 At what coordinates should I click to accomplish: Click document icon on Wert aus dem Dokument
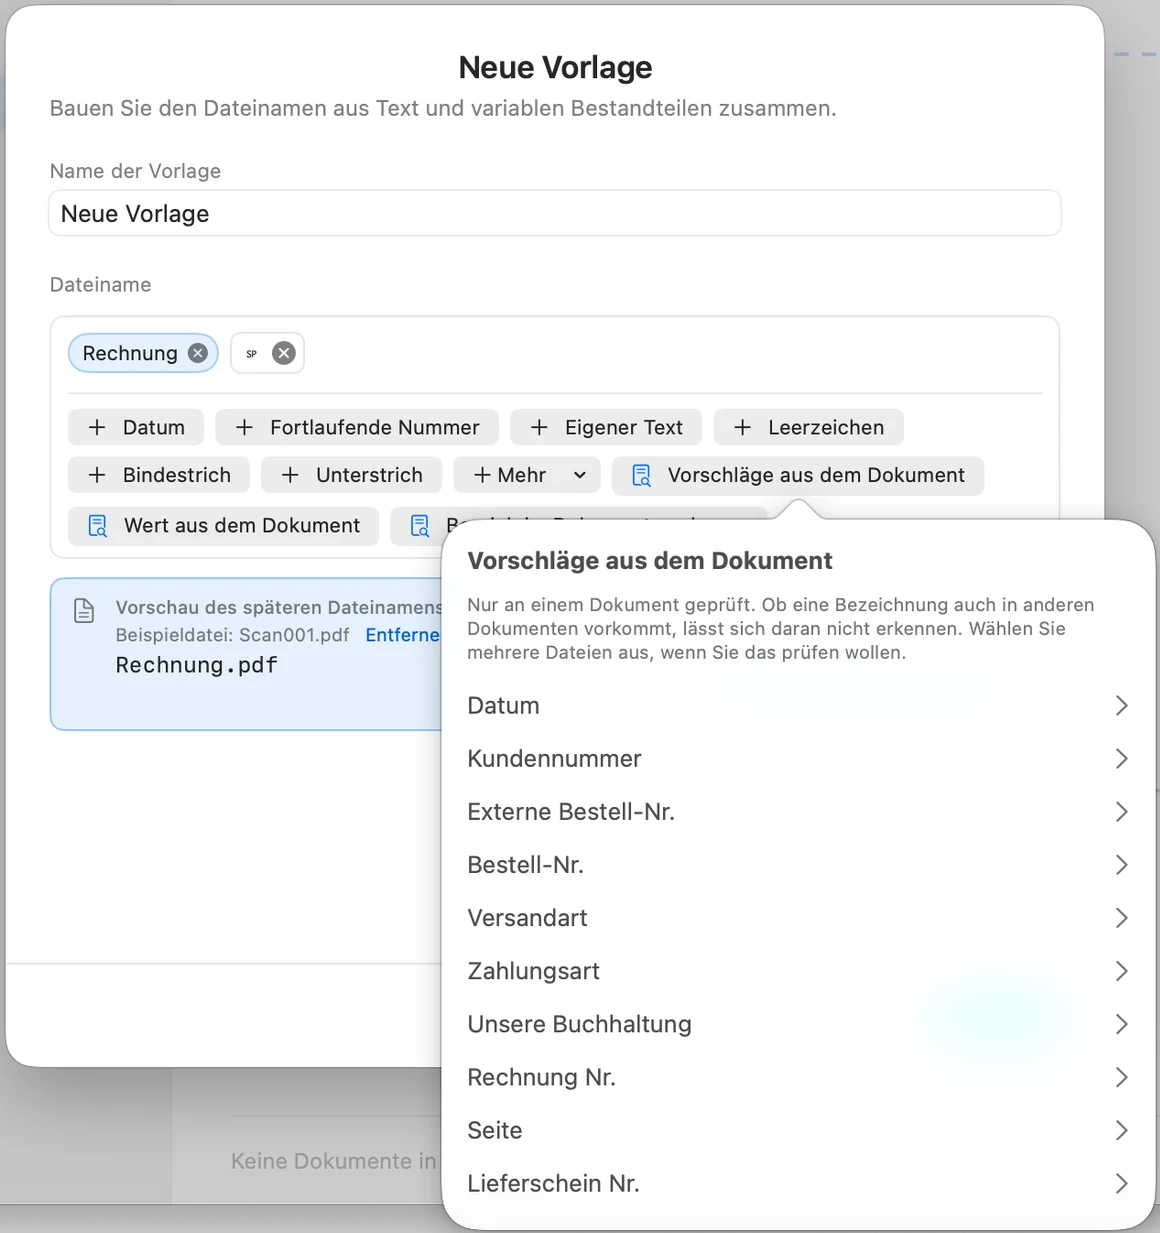[98, 525]
